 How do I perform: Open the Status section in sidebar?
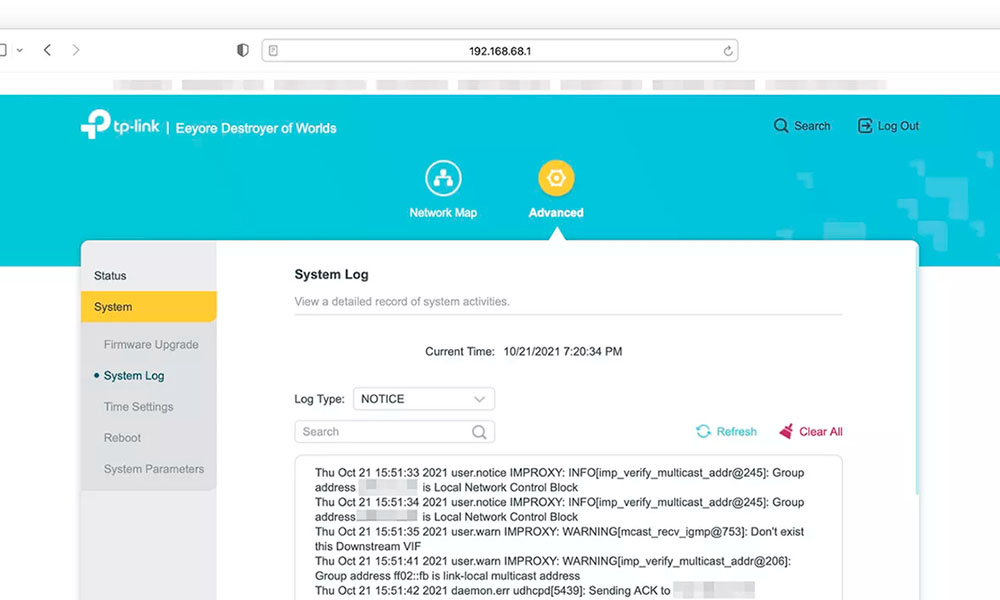110,276
